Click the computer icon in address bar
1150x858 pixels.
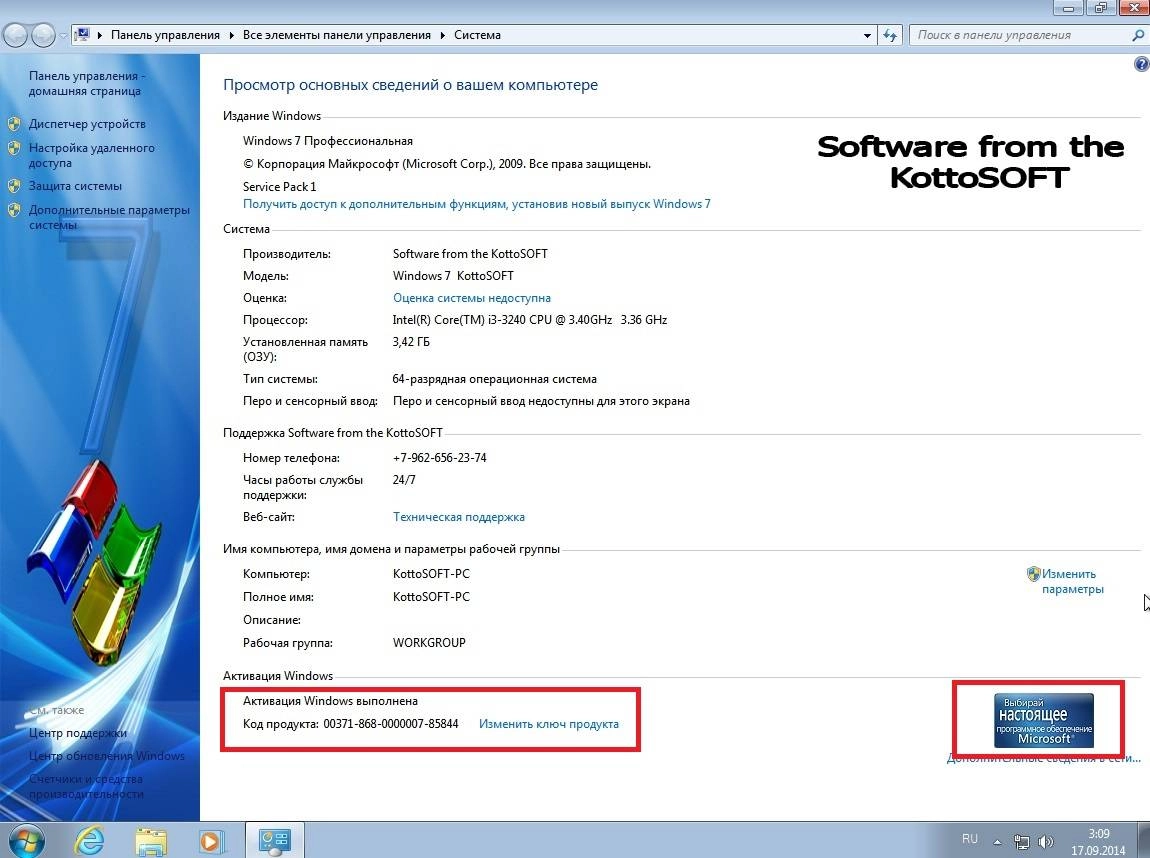(83, 34)
